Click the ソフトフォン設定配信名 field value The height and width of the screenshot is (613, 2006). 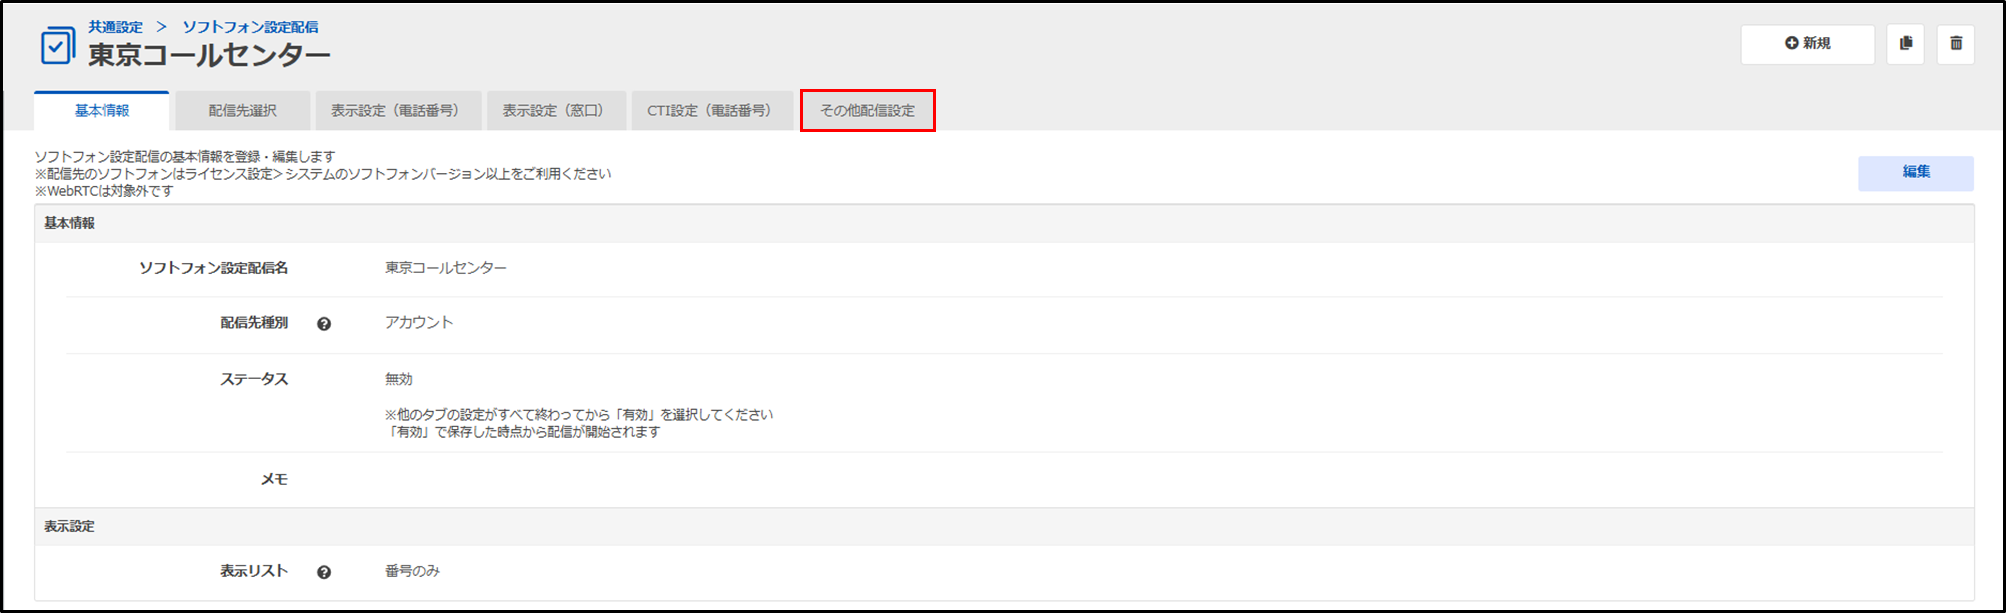pos(446,268)
